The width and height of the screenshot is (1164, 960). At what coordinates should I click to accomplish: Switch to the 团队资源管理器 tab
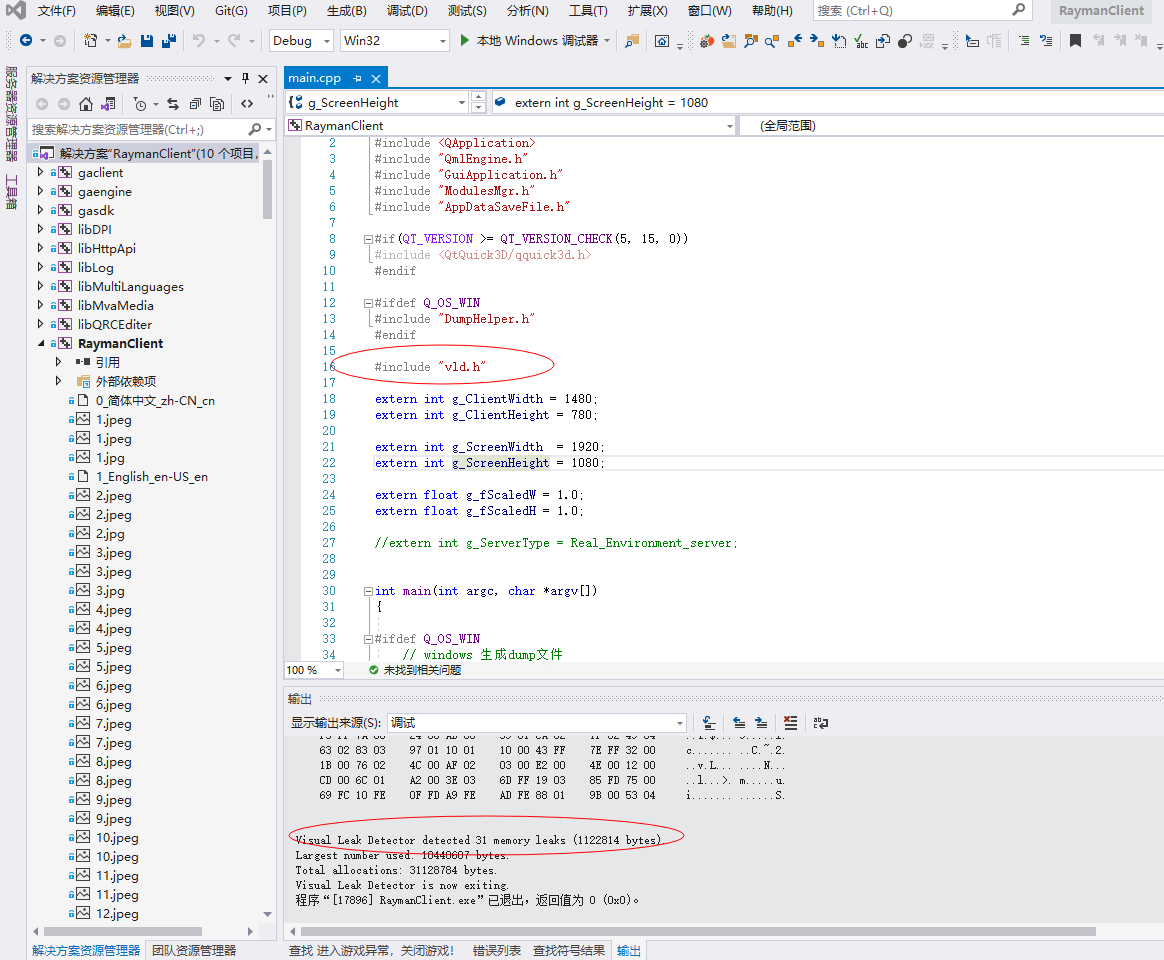click(x=194, y=950)
